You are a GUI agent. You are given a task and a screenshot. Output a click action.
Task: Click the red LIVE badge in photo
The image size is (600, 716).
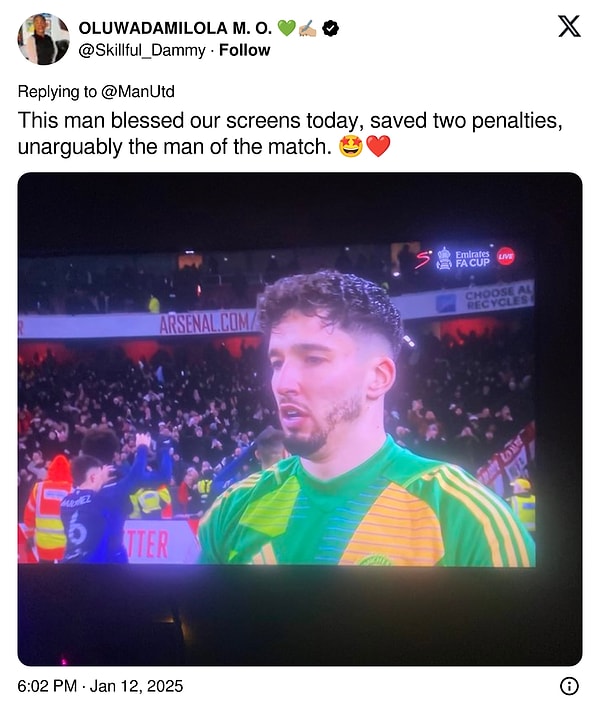[x=505, y=256]
